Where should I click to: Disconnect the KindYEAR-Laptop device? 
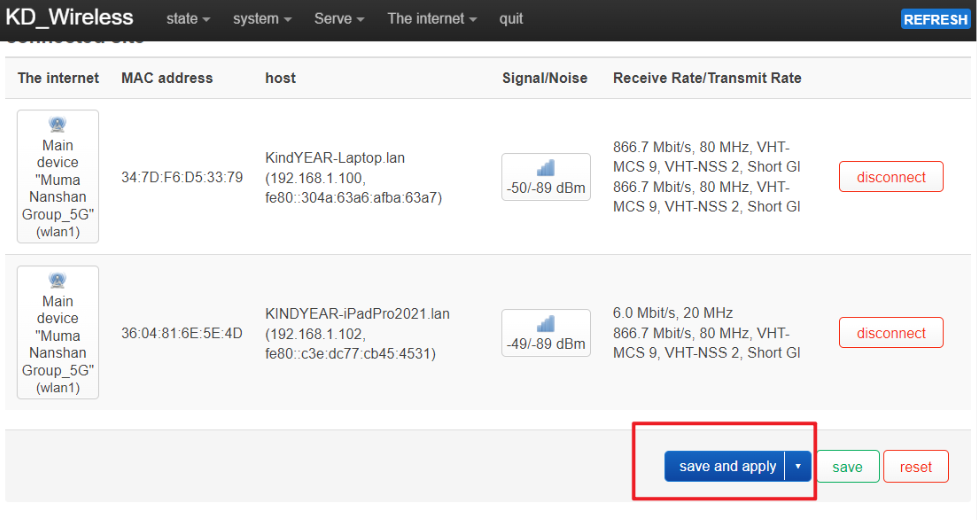tap(891, 177)
